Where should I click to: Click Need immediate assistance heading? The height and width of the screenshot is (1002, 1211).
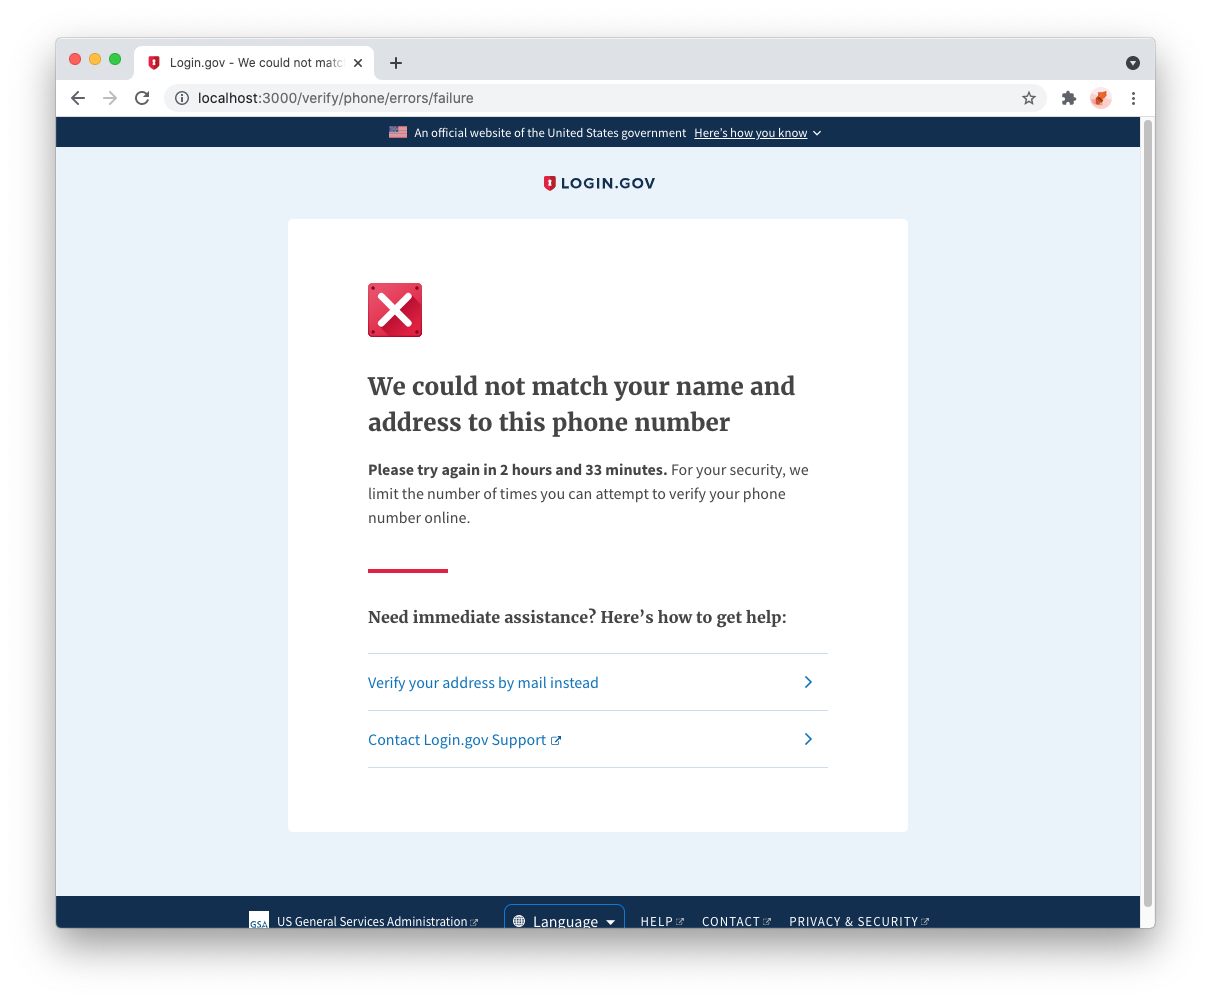pyautogui.click(x=577, y=617)
